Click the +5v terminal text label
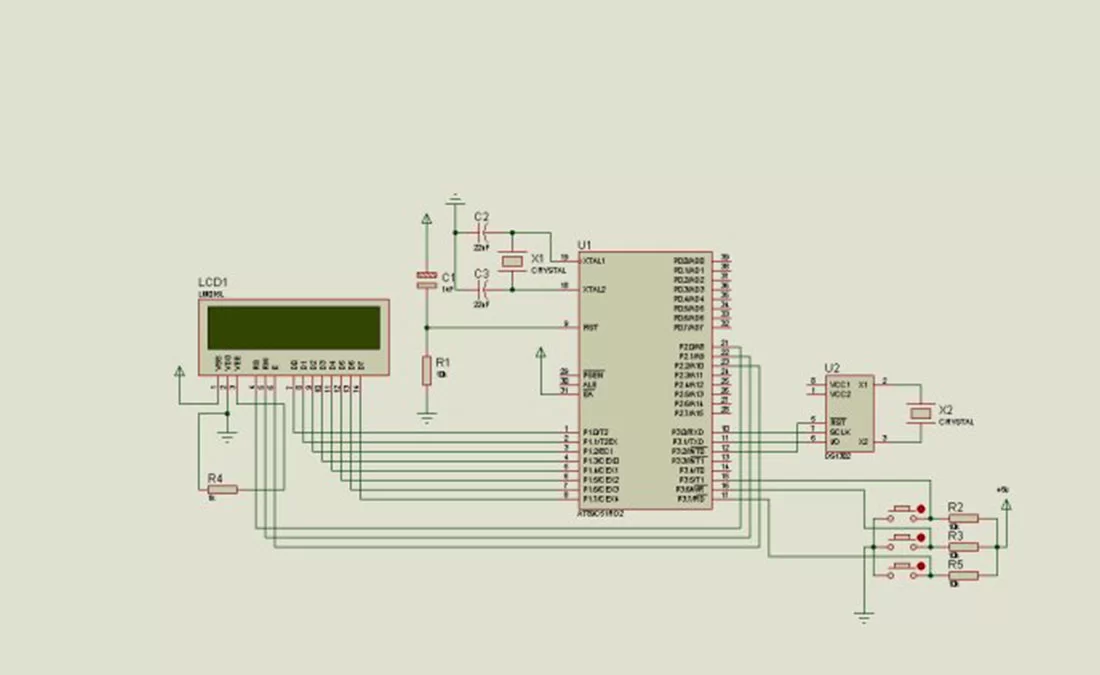This screenshot has width=1100, height=675. (1002, 490)
